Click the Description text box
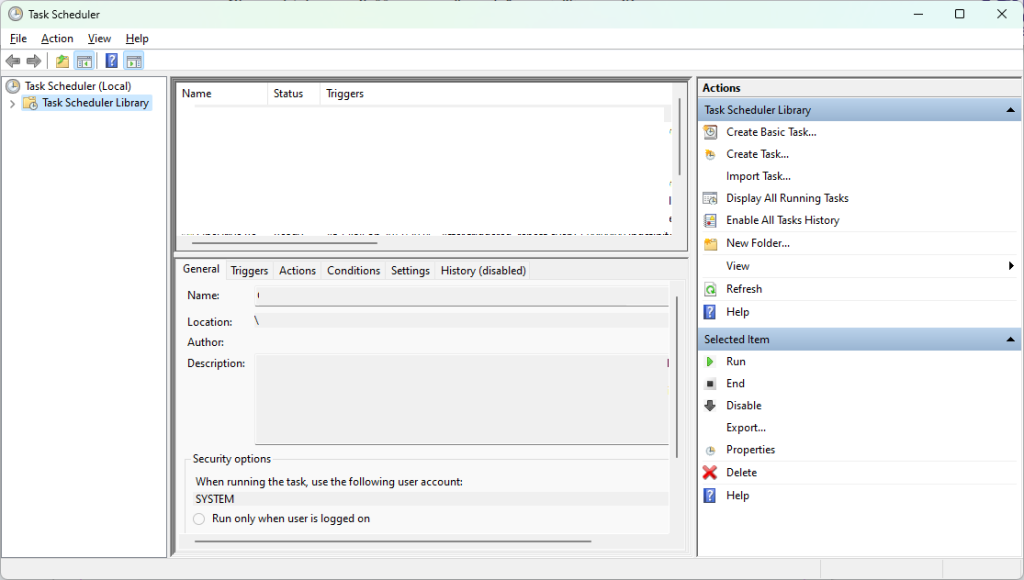This screenshot has height=580, width=1024. (462, 400)
